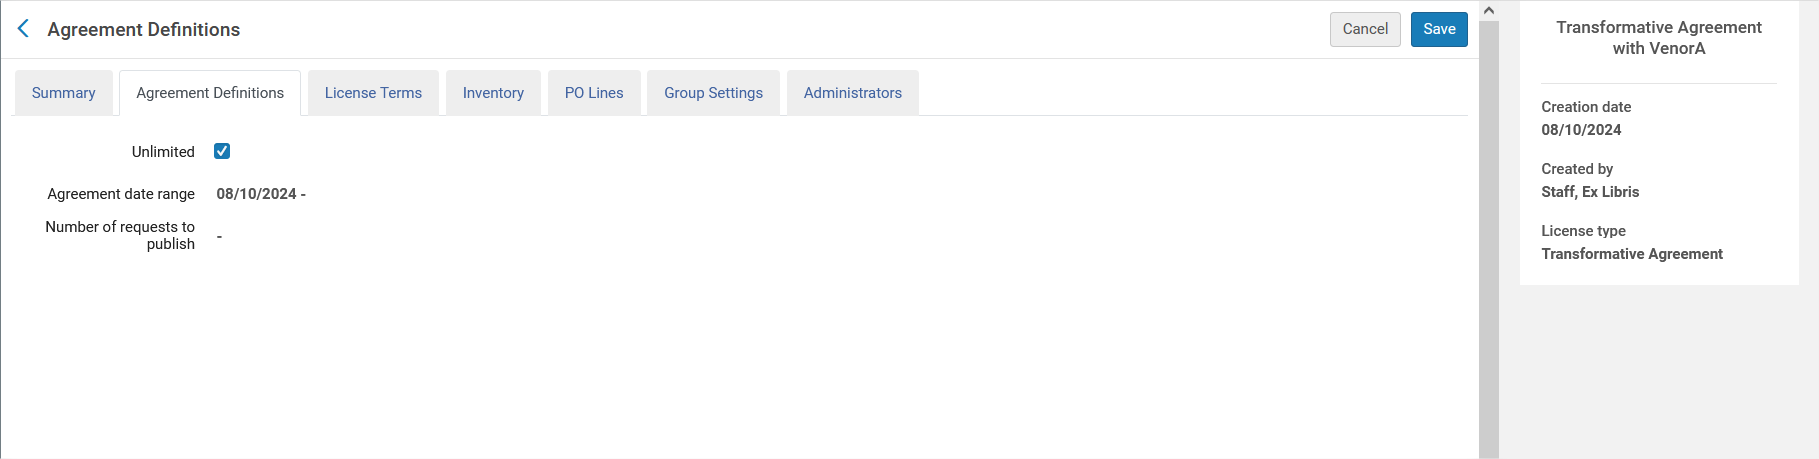Click the vertical scrollbar thumb

(1489, 240)
